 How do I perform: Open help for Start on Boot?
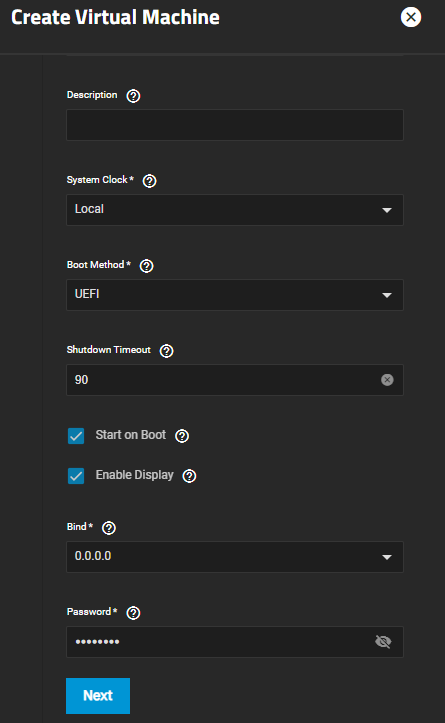182,436
